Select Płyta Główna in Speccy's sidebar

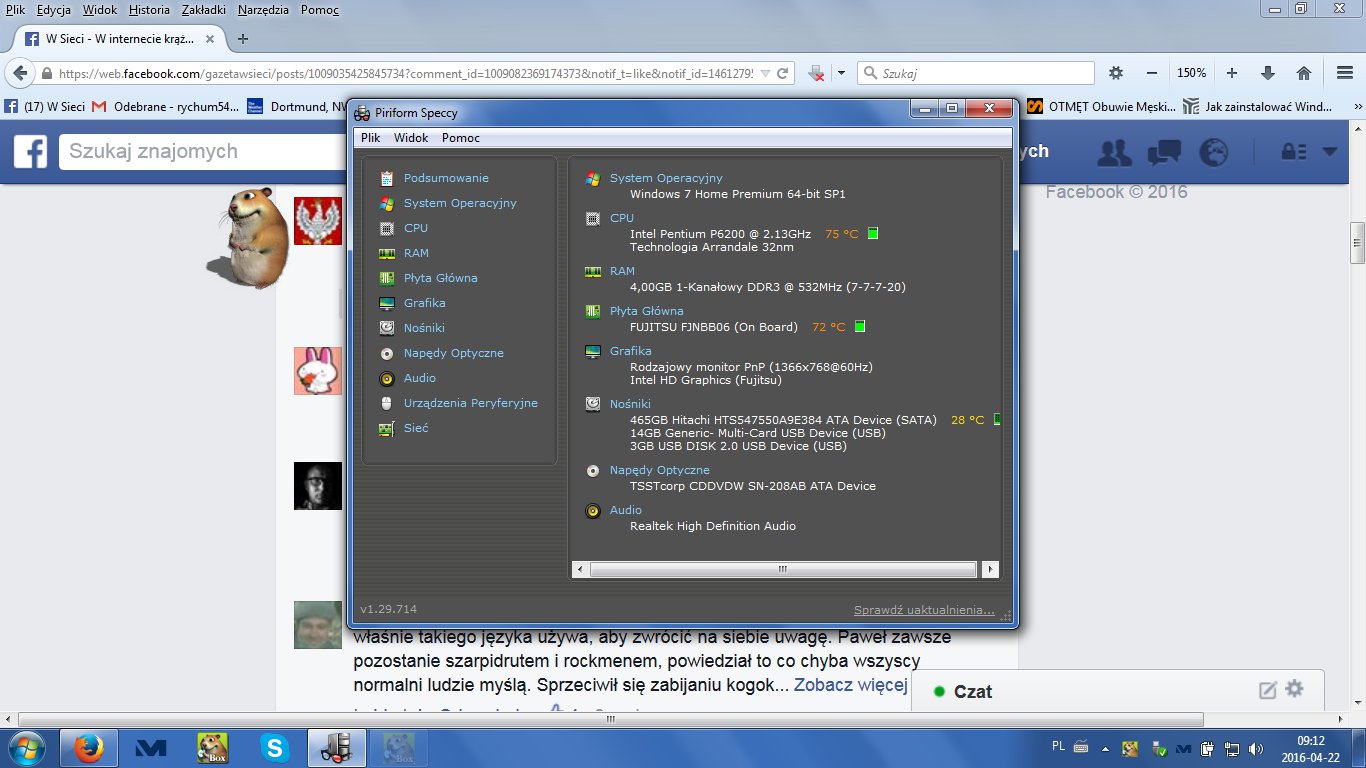441,278
